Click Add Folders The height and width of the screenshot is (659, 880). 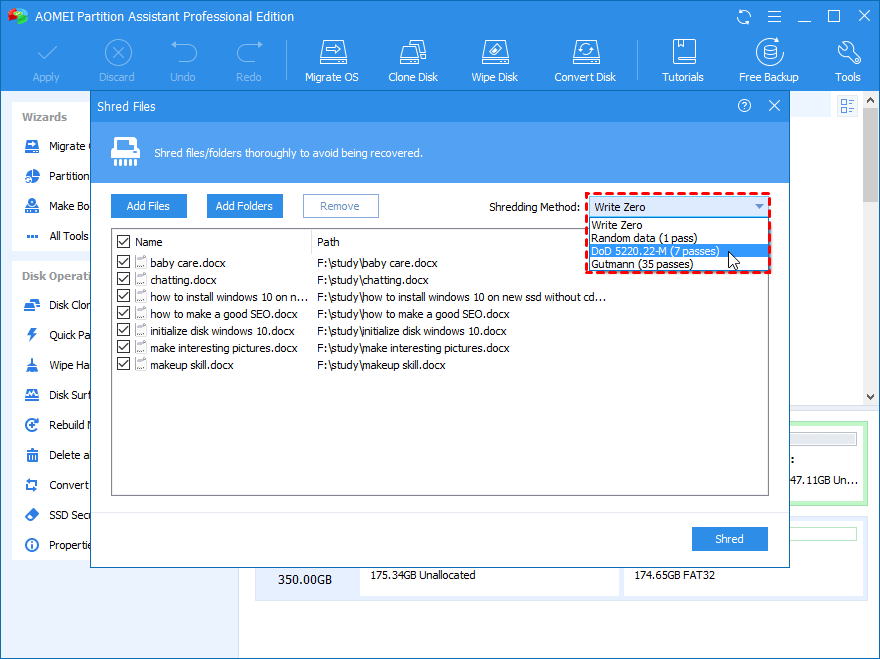244,205
